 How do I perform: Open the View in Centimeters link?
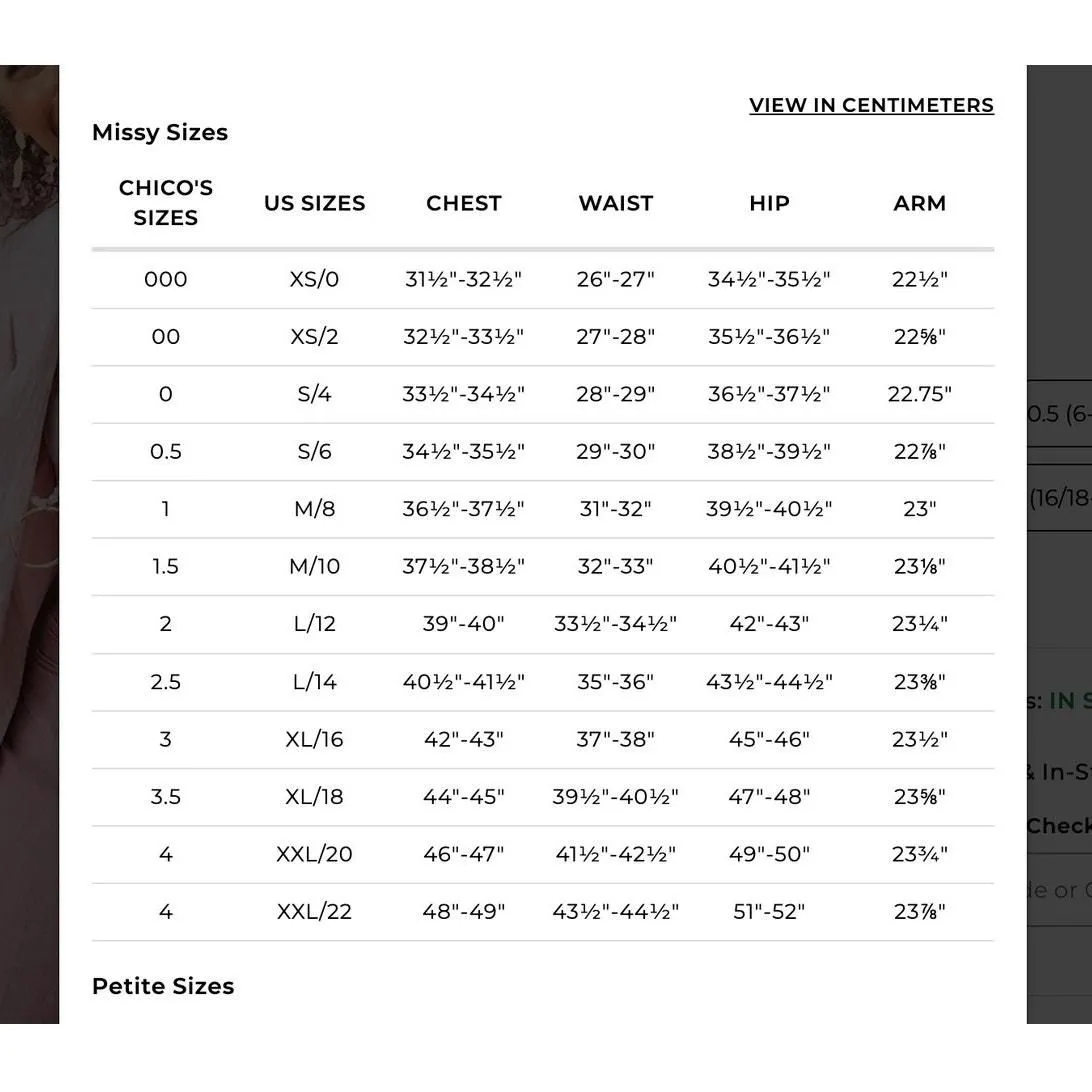(x=871, y=105)
